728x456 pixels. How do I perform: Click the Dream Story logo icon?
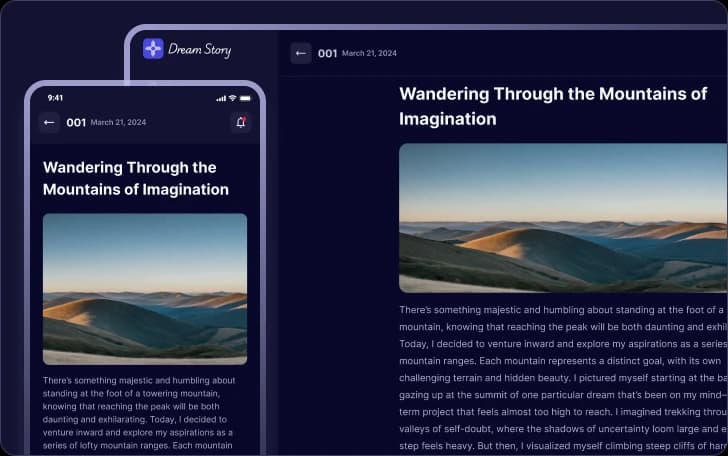pos(153,49)
